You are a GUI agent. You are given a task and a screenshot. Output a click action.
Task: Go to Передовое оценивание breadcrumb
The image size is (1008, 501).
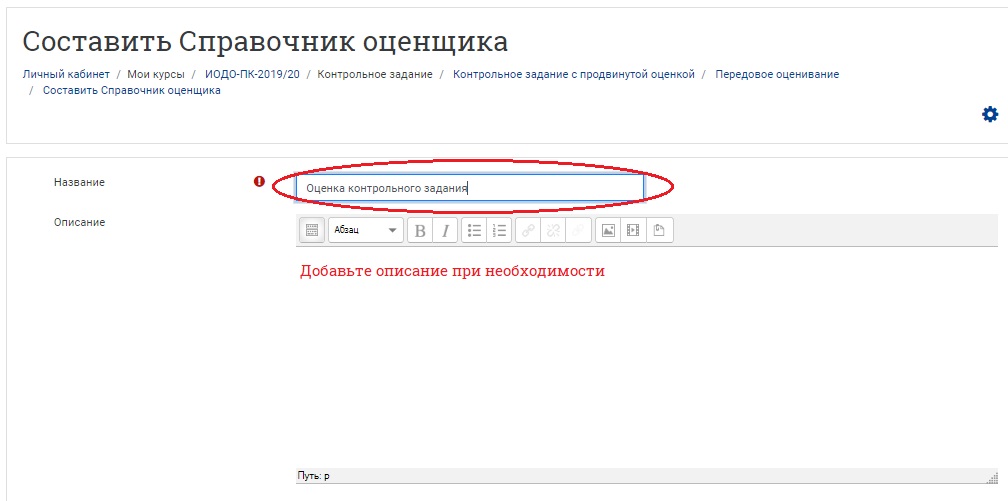(x=777, y=74)
